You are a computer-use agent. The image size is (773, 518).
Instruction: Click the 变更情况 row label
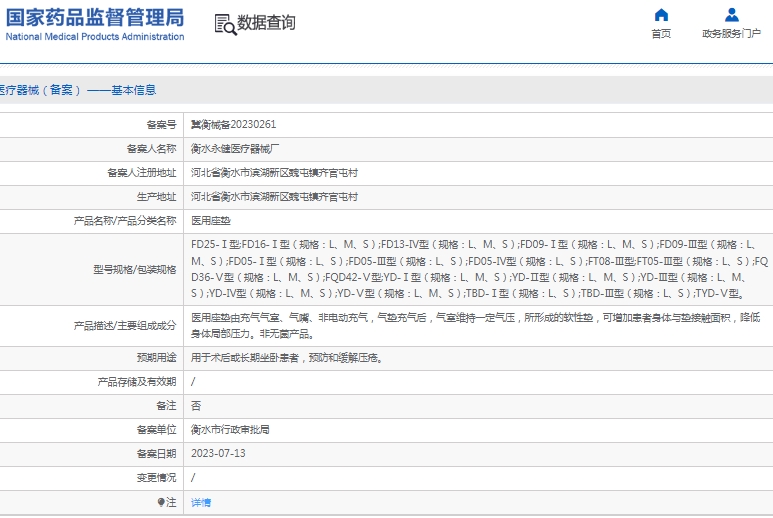pos(156,478)
